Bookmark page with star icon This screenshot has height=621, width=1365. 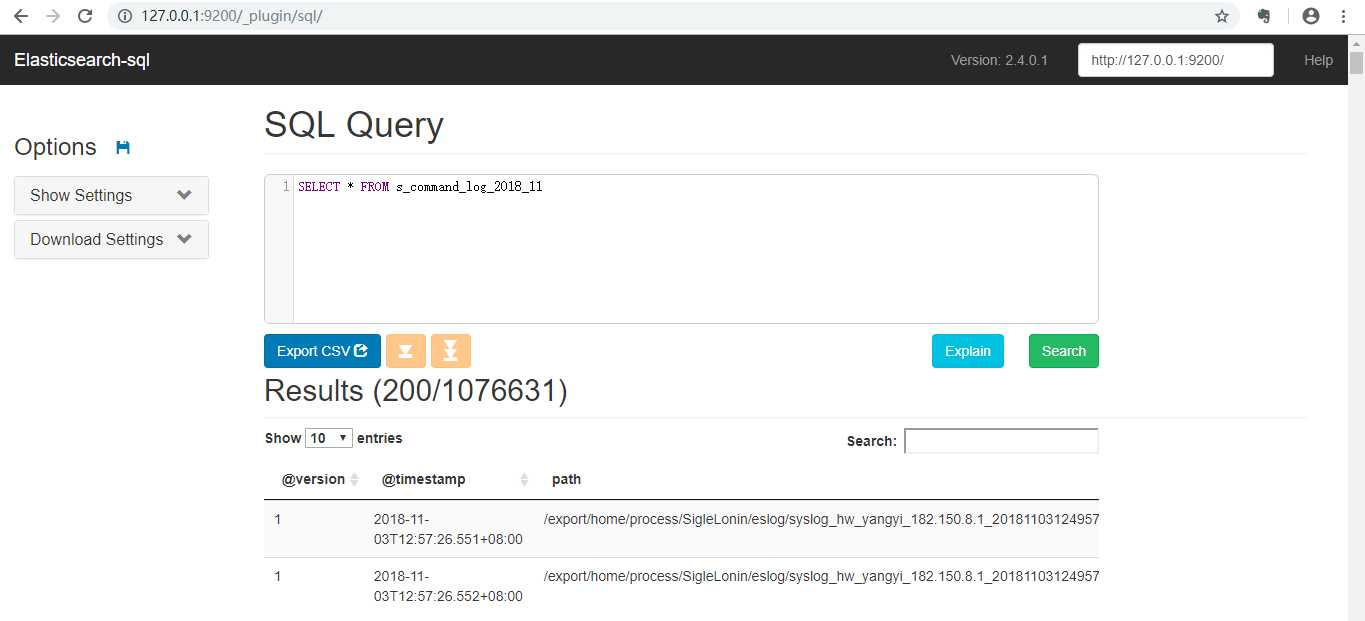(x=1221, y=16)
